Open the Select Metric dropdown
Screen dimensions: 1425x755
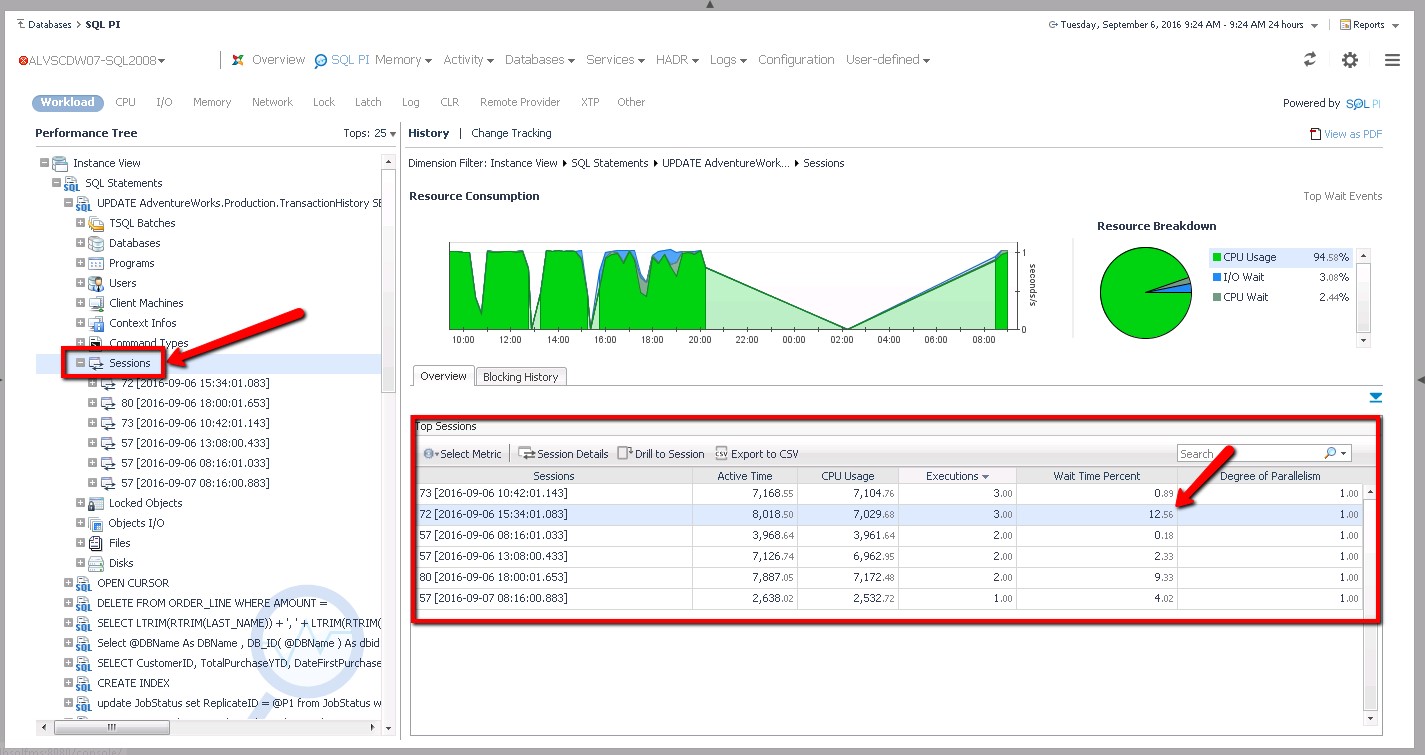coord(463,454)
